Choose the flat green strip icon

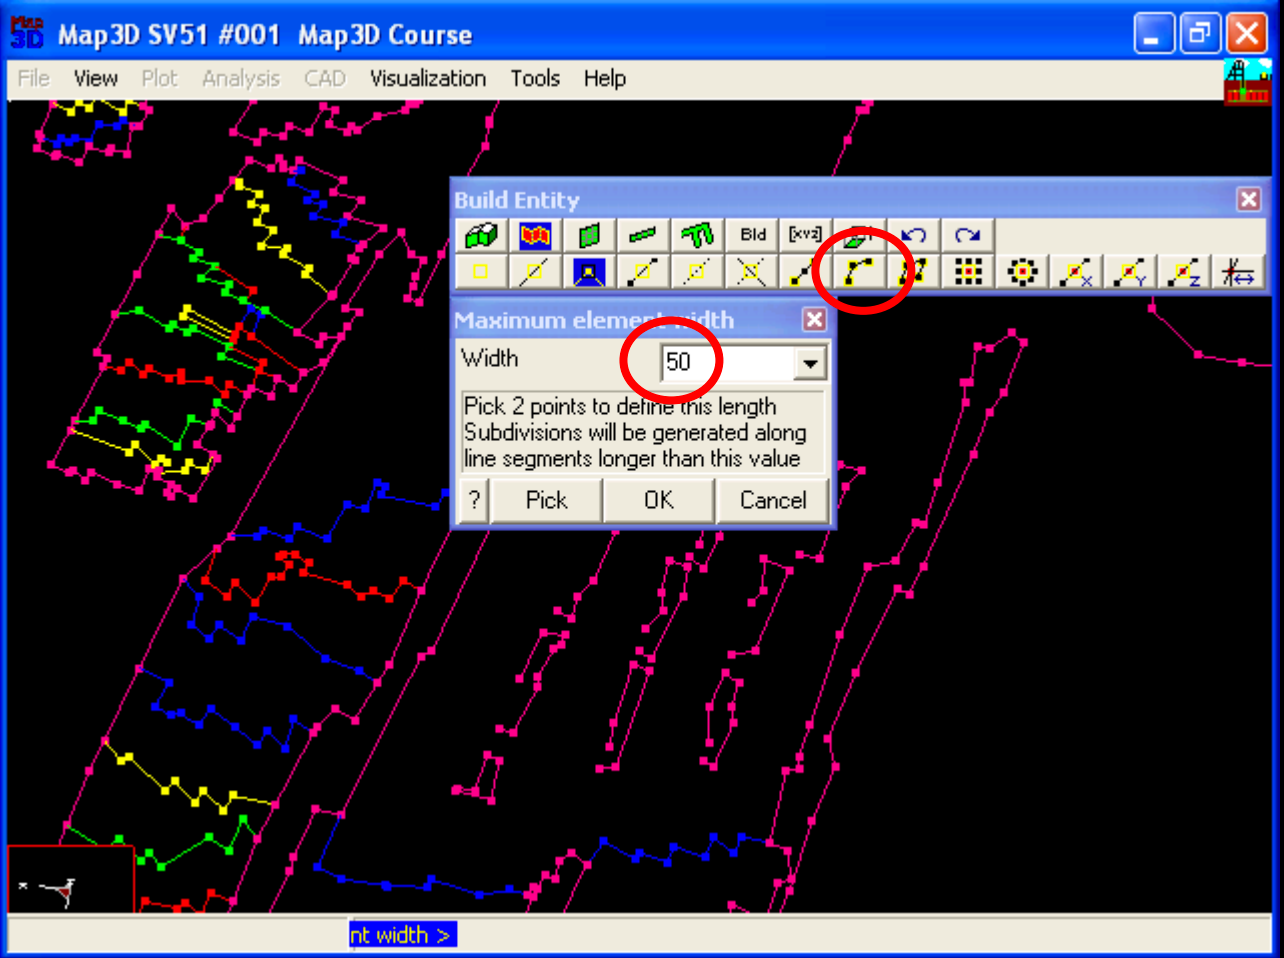643,235
